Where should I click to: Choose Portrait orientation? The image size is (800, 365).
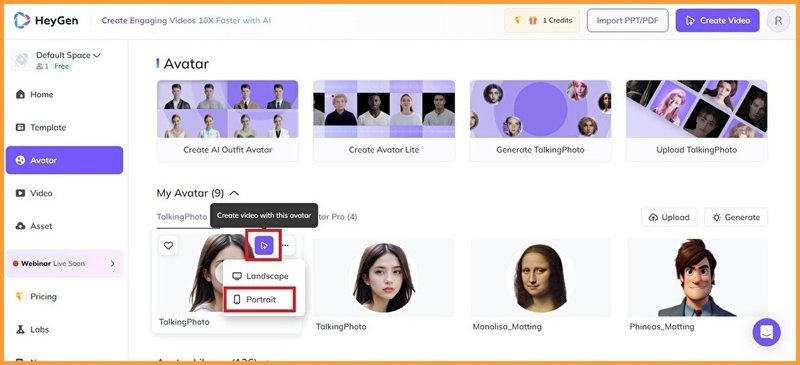pyautogui.click(x=260, y=300)
